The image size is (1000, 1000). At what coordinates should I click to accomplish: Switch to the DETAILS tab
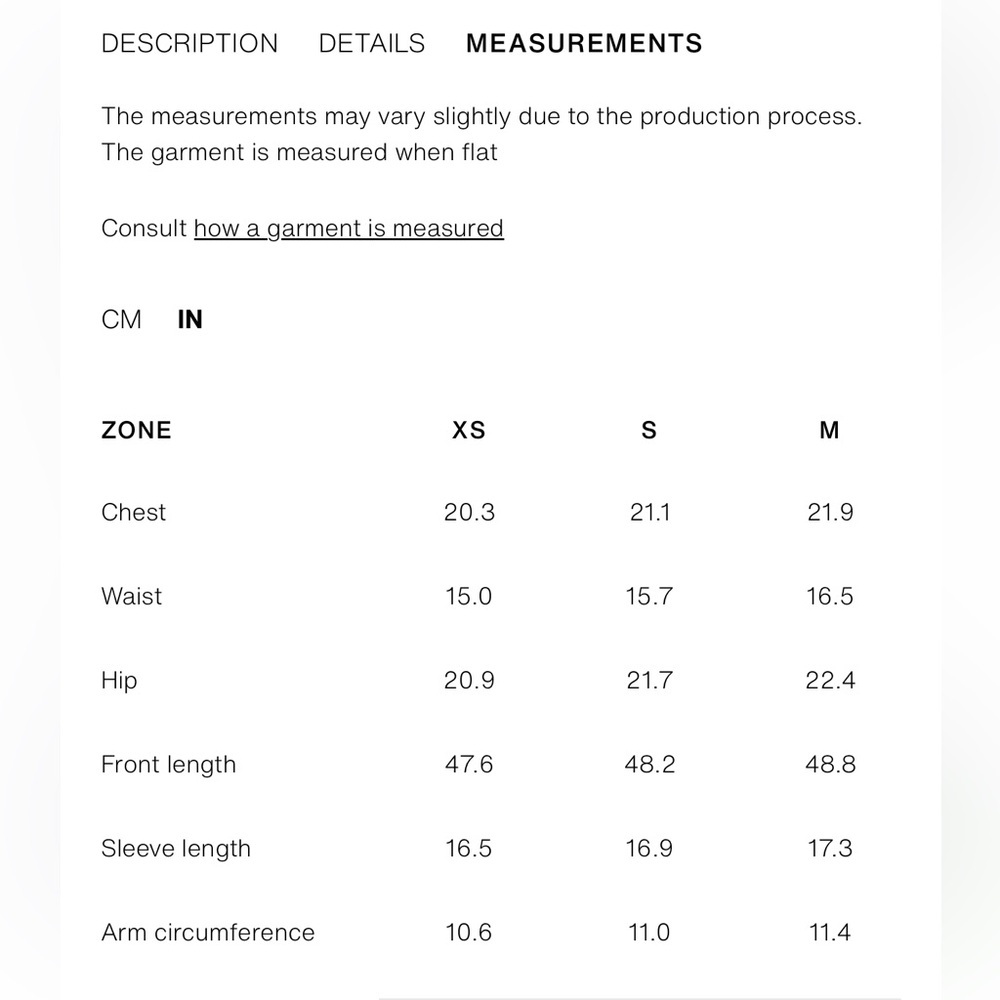click(372, 43)
